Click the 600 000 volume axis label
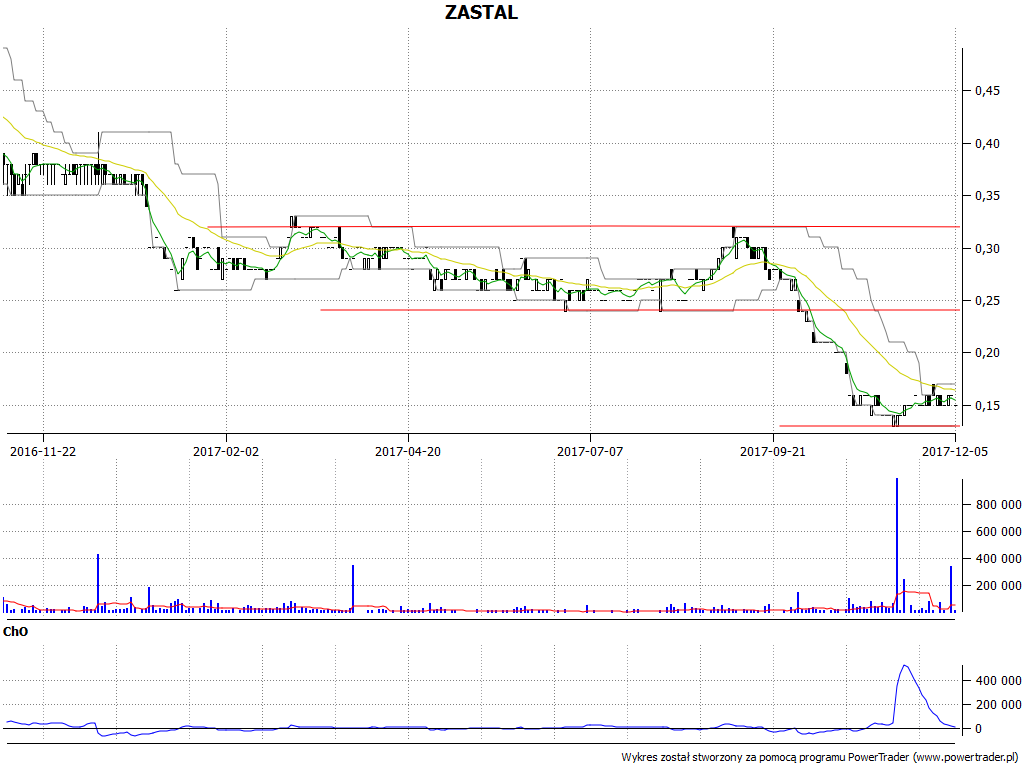Viewport: 1024px width, 768px height. 999,532
